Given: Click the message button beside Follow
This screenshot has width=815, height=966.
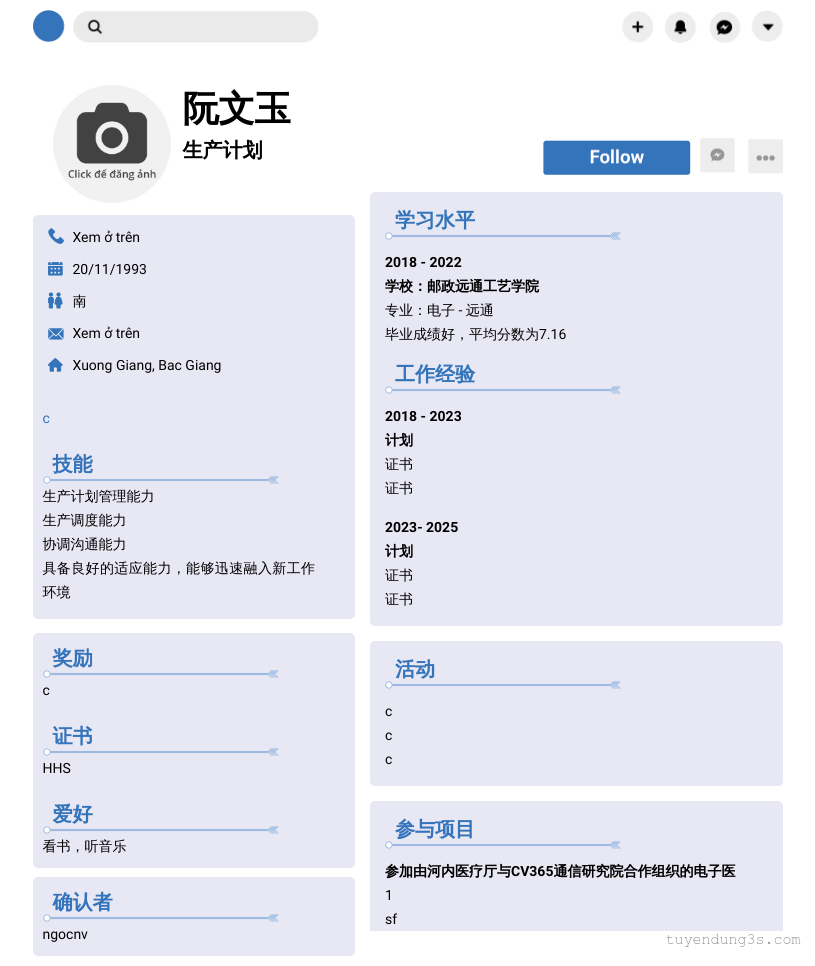Looking at the screenshot, I should (x=717, y=155).
